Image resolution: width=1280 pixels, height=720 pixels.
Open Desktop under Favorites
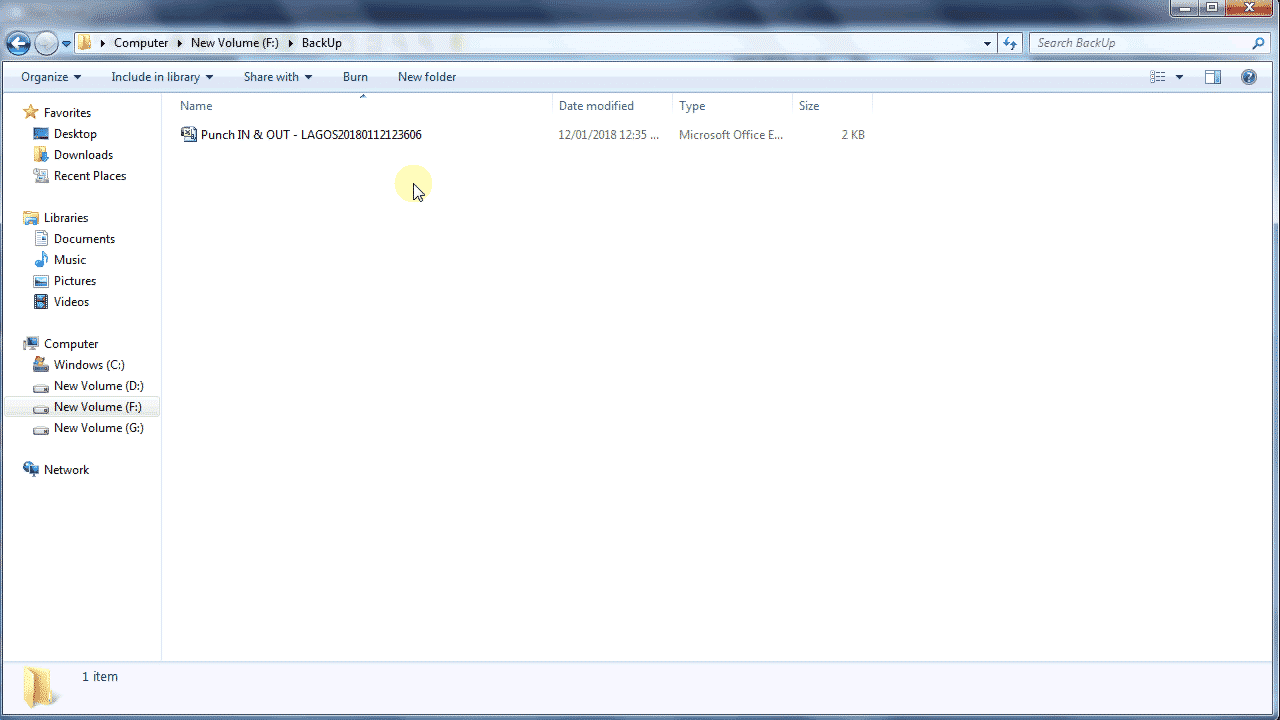[x=75, y=134]
